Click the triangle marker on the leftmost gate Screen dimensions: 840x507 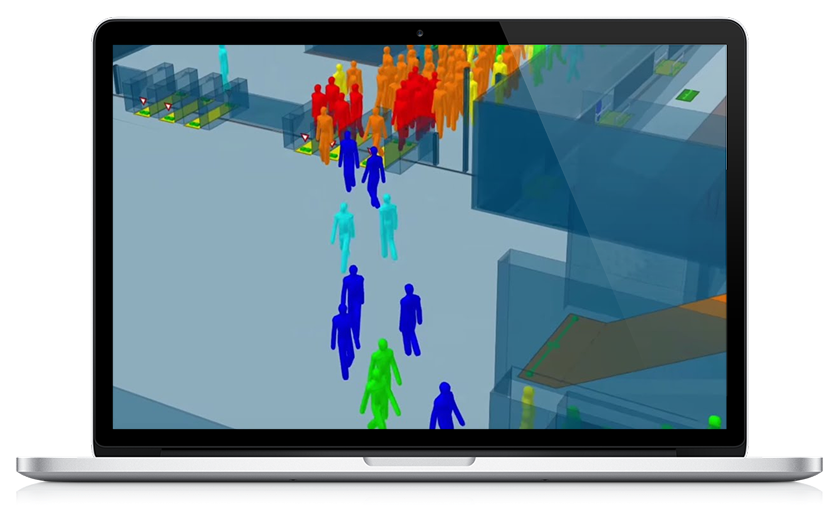(143, 101)
